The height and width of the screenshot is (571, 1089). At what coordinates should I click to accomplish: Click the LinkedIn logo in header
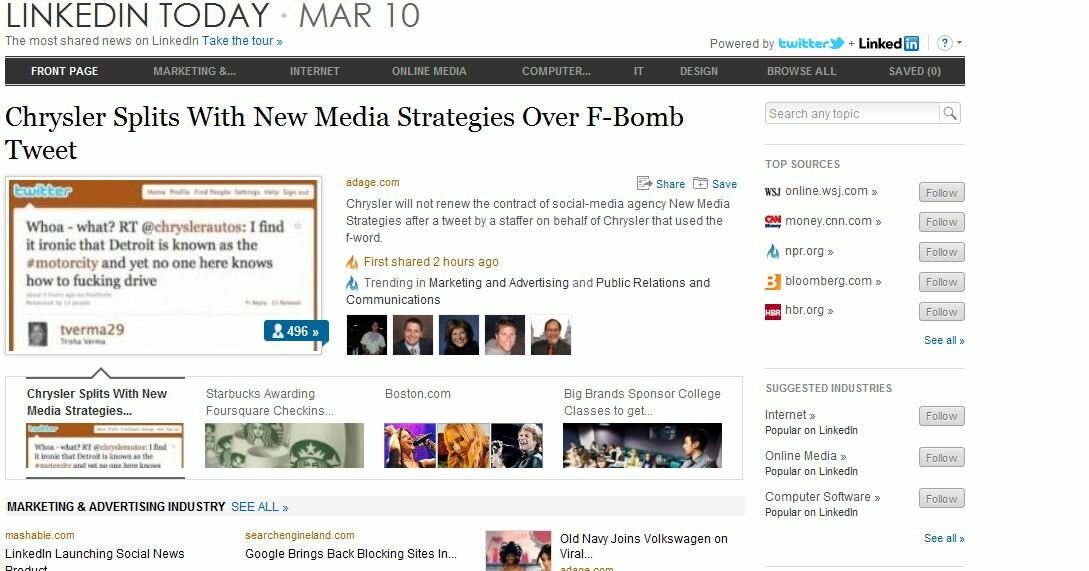pyautogui.click(x=889, y=43)
